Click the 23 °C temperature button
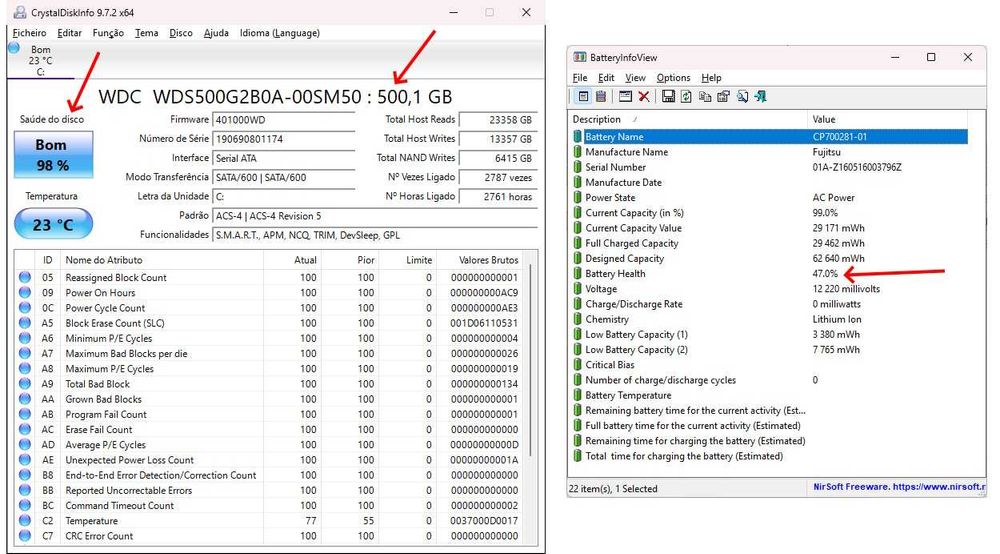Screen dimensions: 1000x554 pos(51,224)
